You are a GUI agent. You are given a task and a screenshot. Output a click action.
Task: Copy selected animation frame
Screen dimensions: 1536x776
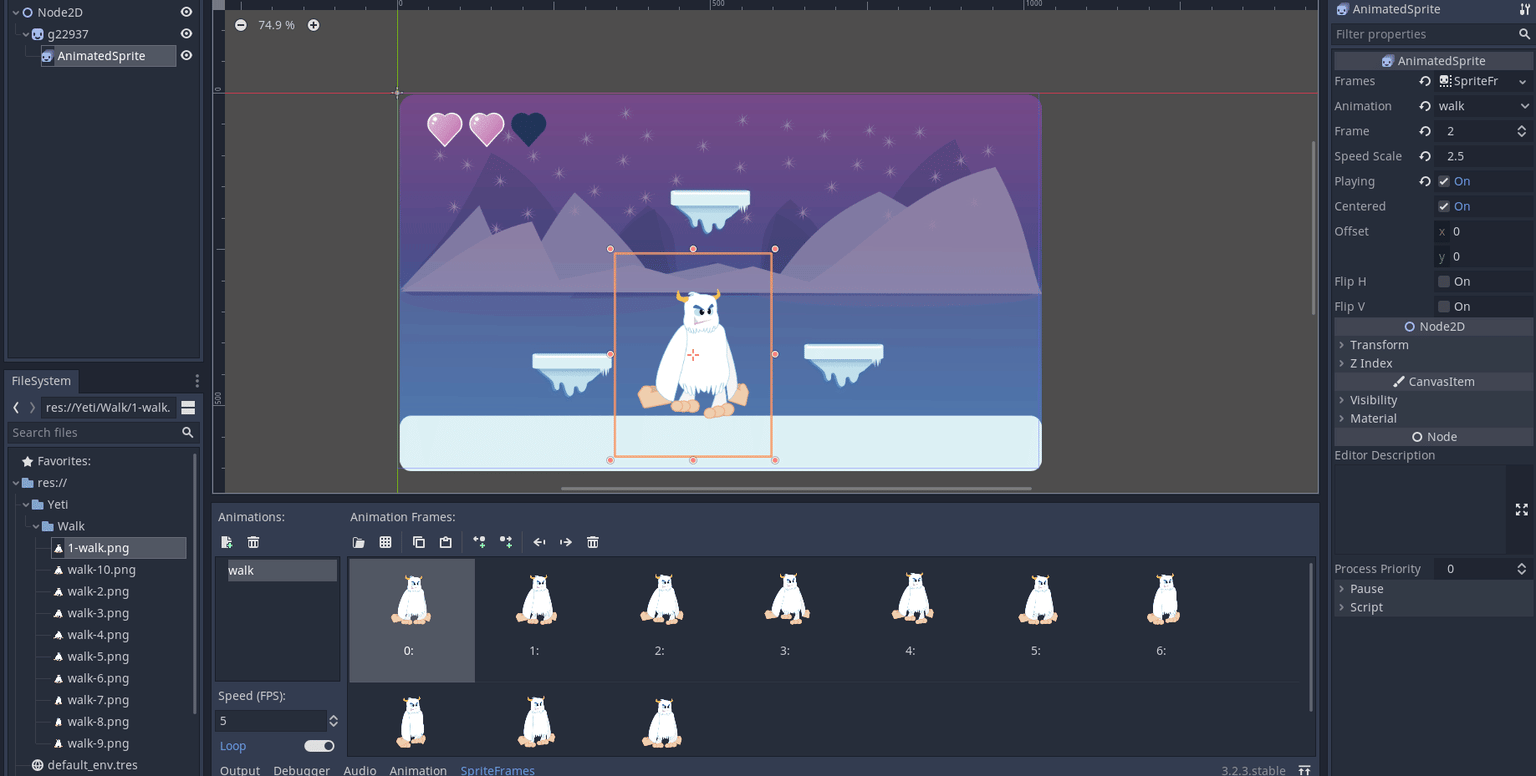tap(419, 542)
